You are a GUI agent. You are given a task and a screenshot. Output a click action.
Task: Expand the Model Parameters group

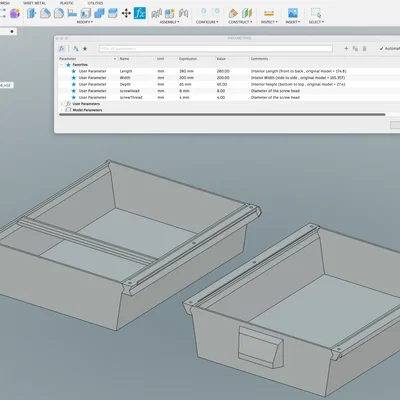point(61,110)
